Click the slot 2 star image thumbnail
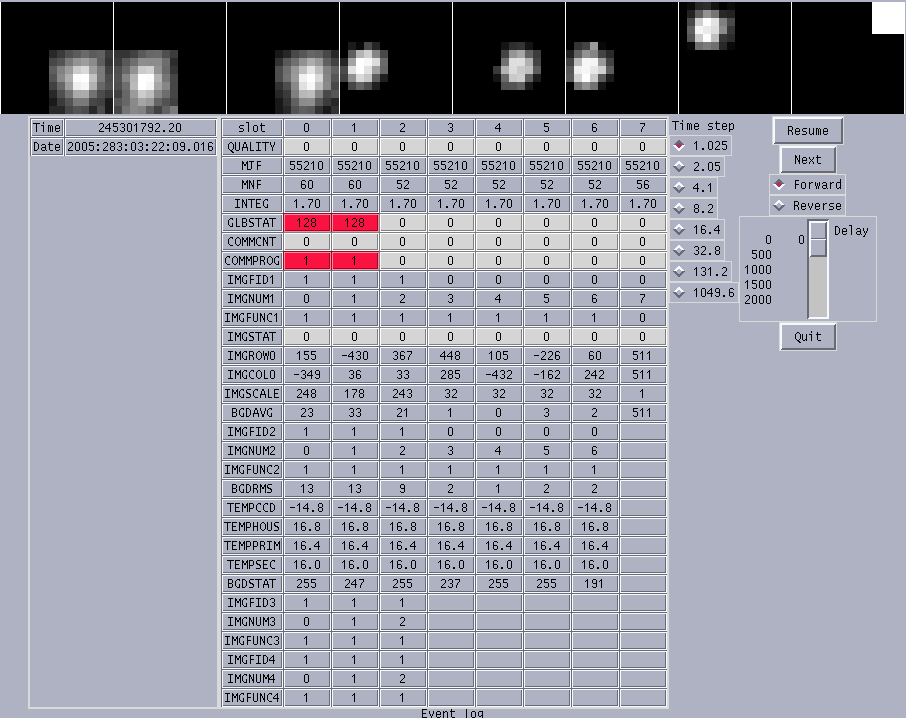This screenshot has height=718, width=906. click(x=283, y=58)
